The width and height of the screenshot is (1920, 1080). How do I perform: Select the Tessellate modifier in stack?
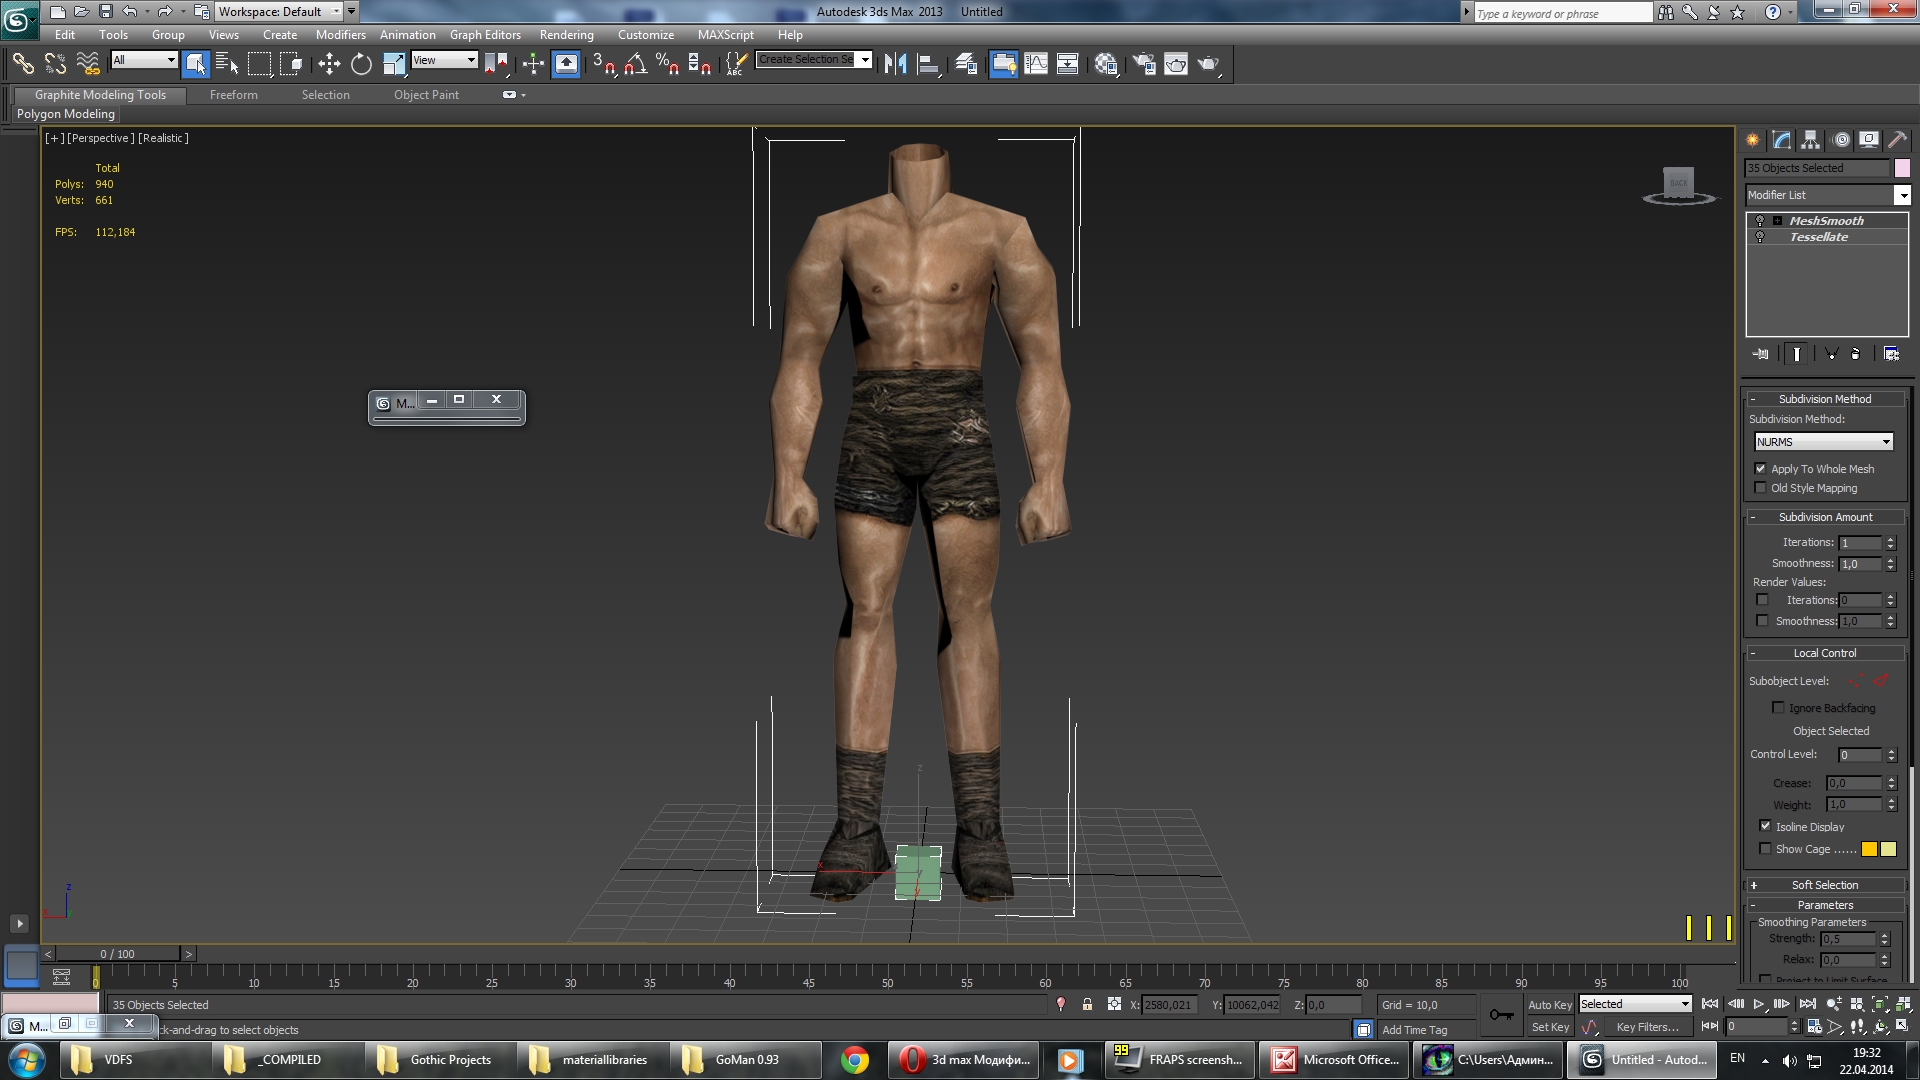click(x=1818, y=237)
